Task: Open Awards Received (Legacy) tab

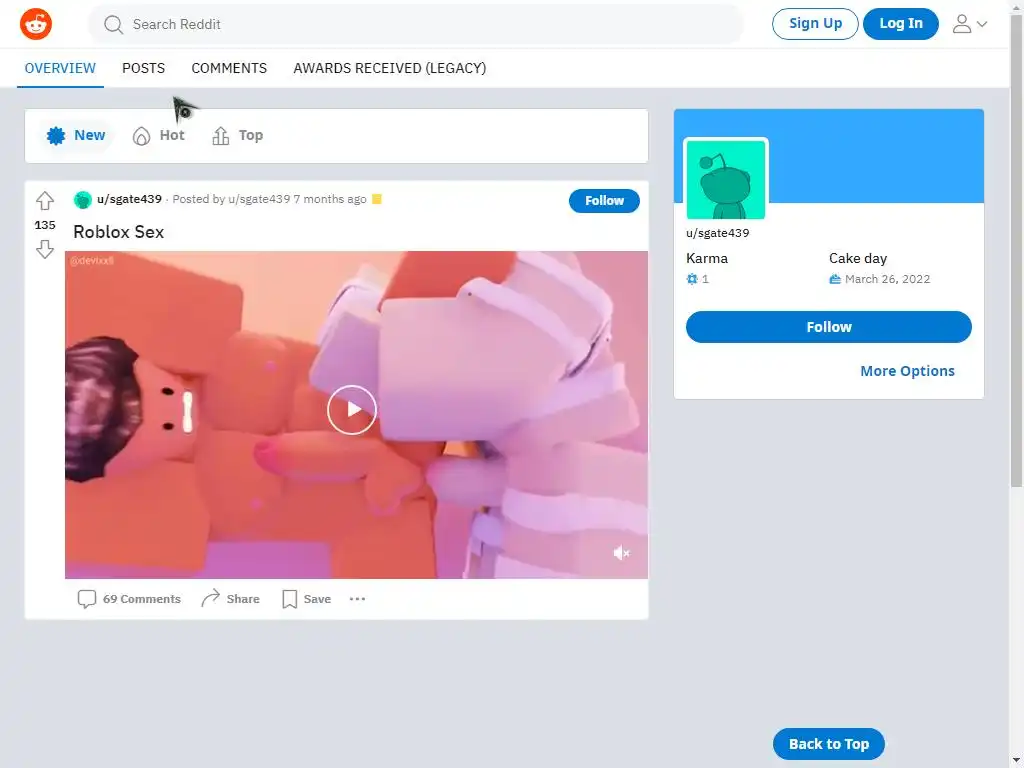Action: click(x=390, y=68)
